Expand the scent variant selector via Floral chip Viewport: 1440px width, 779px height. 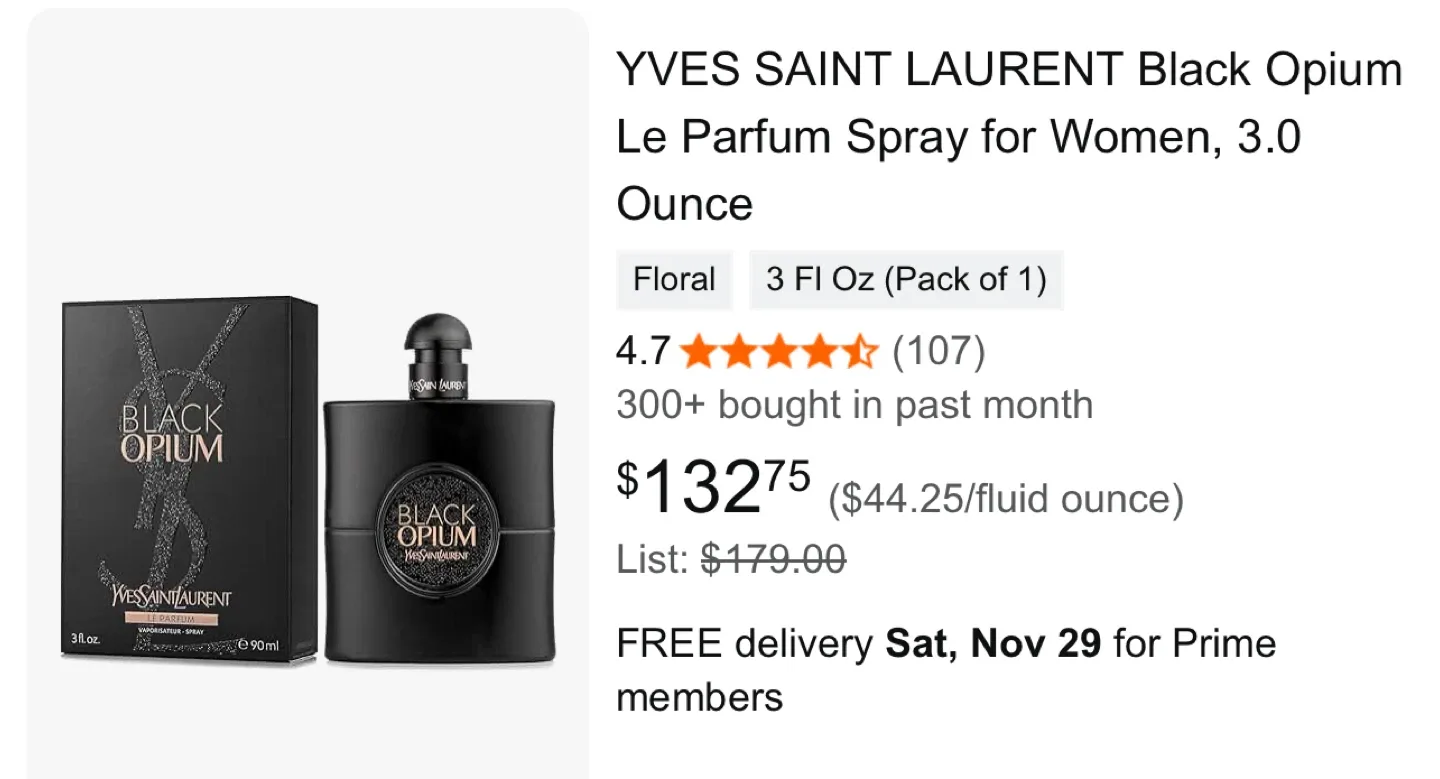(x=673, y=280)
